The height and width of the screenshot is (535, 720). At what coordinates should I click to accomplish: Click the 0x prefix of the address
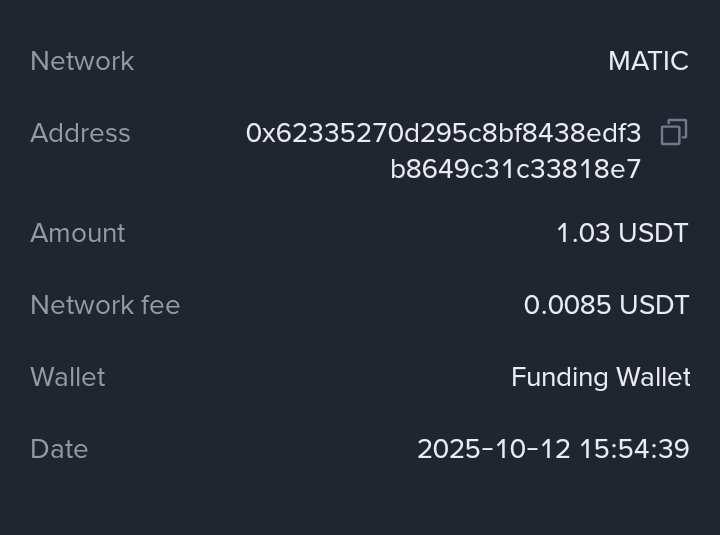click(260, 133)
